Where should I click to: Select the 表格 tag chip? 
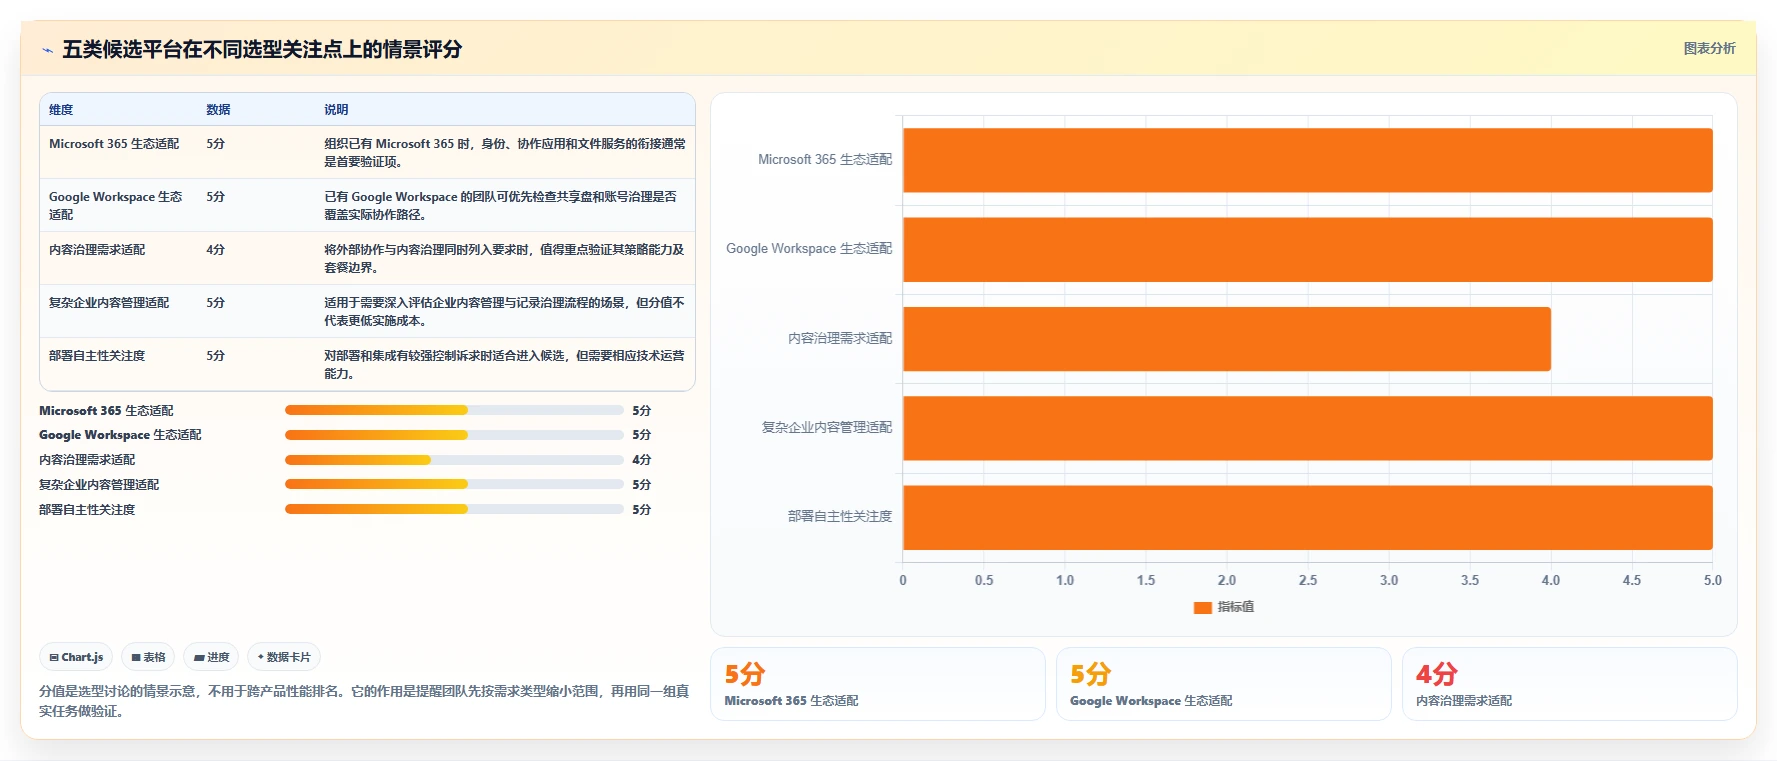[148, 657]
